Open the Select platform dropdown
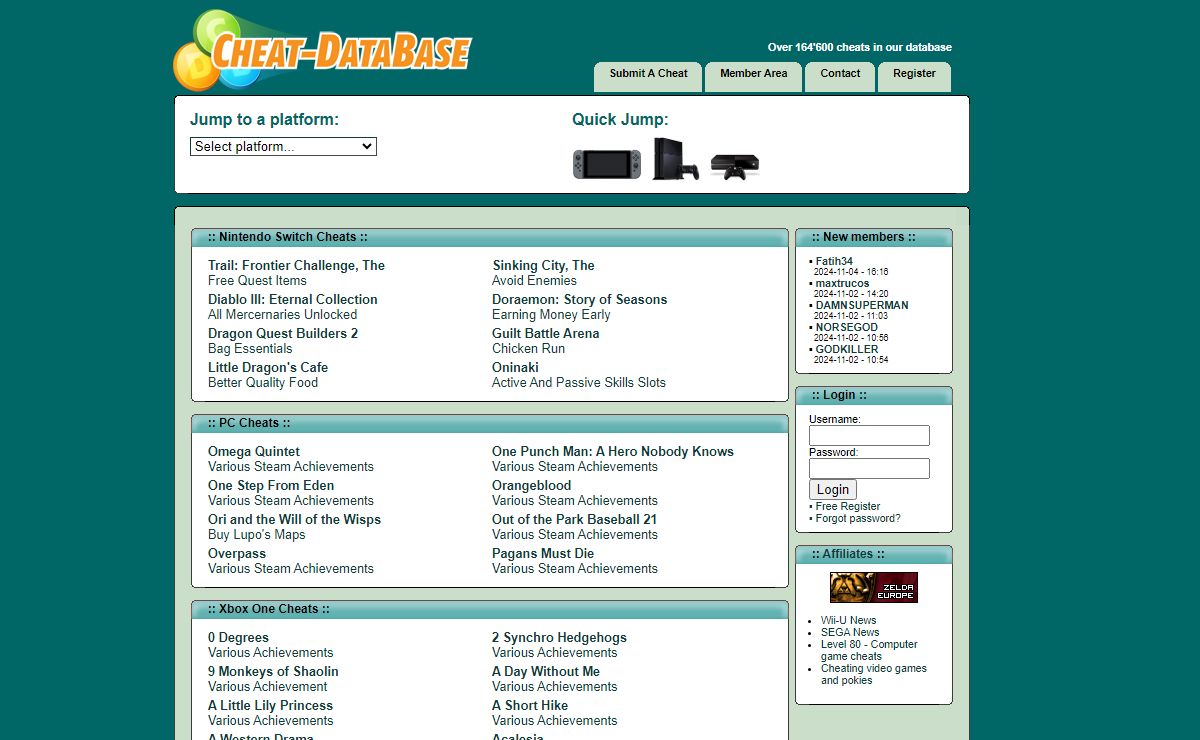 click(x=283, y=146)
